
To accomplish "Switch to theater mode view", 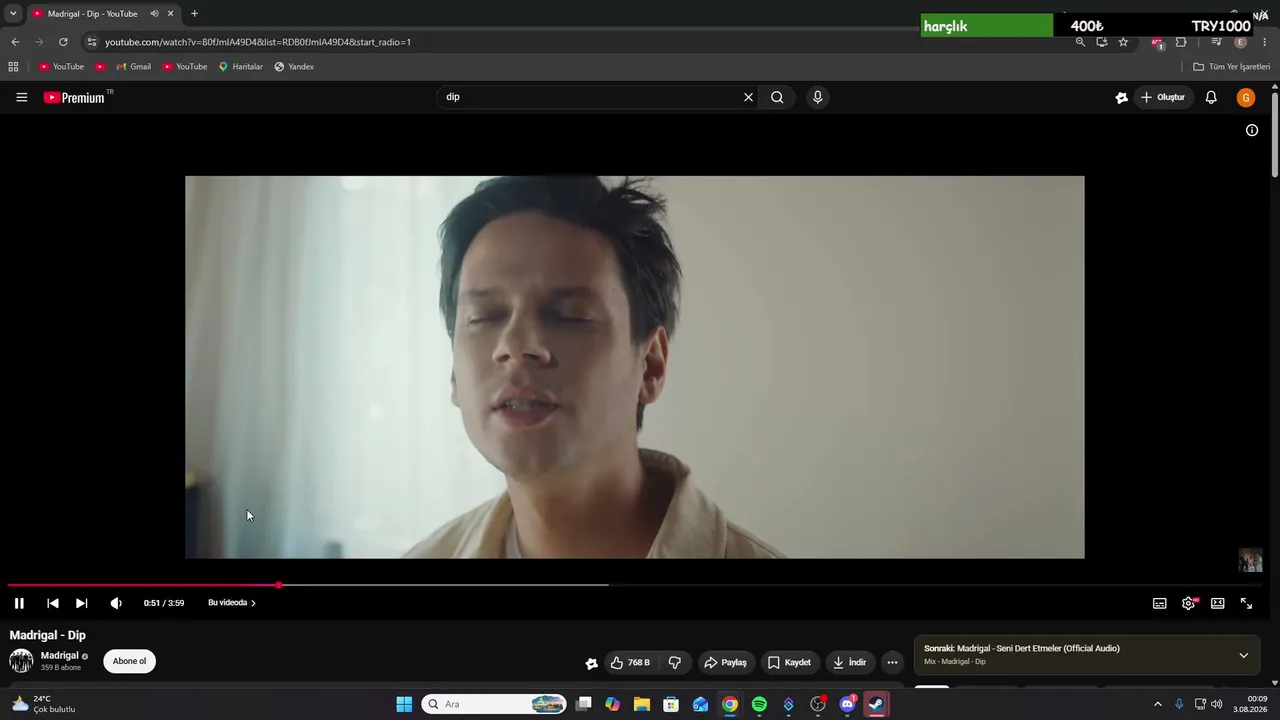I will point(1218,603).
